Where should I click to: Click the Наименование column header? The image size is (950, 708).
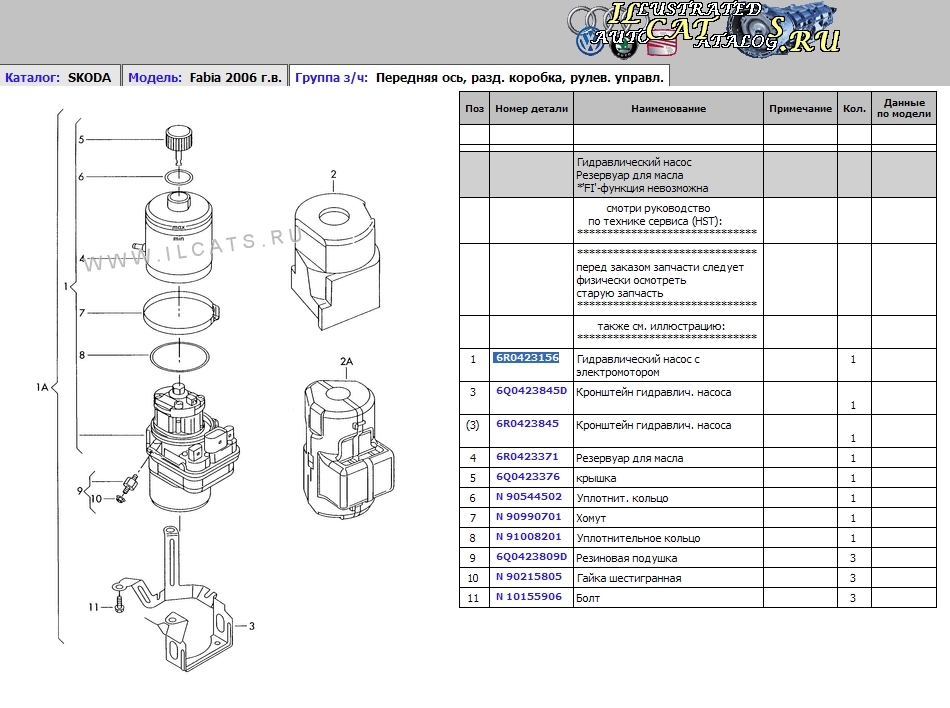668,108
